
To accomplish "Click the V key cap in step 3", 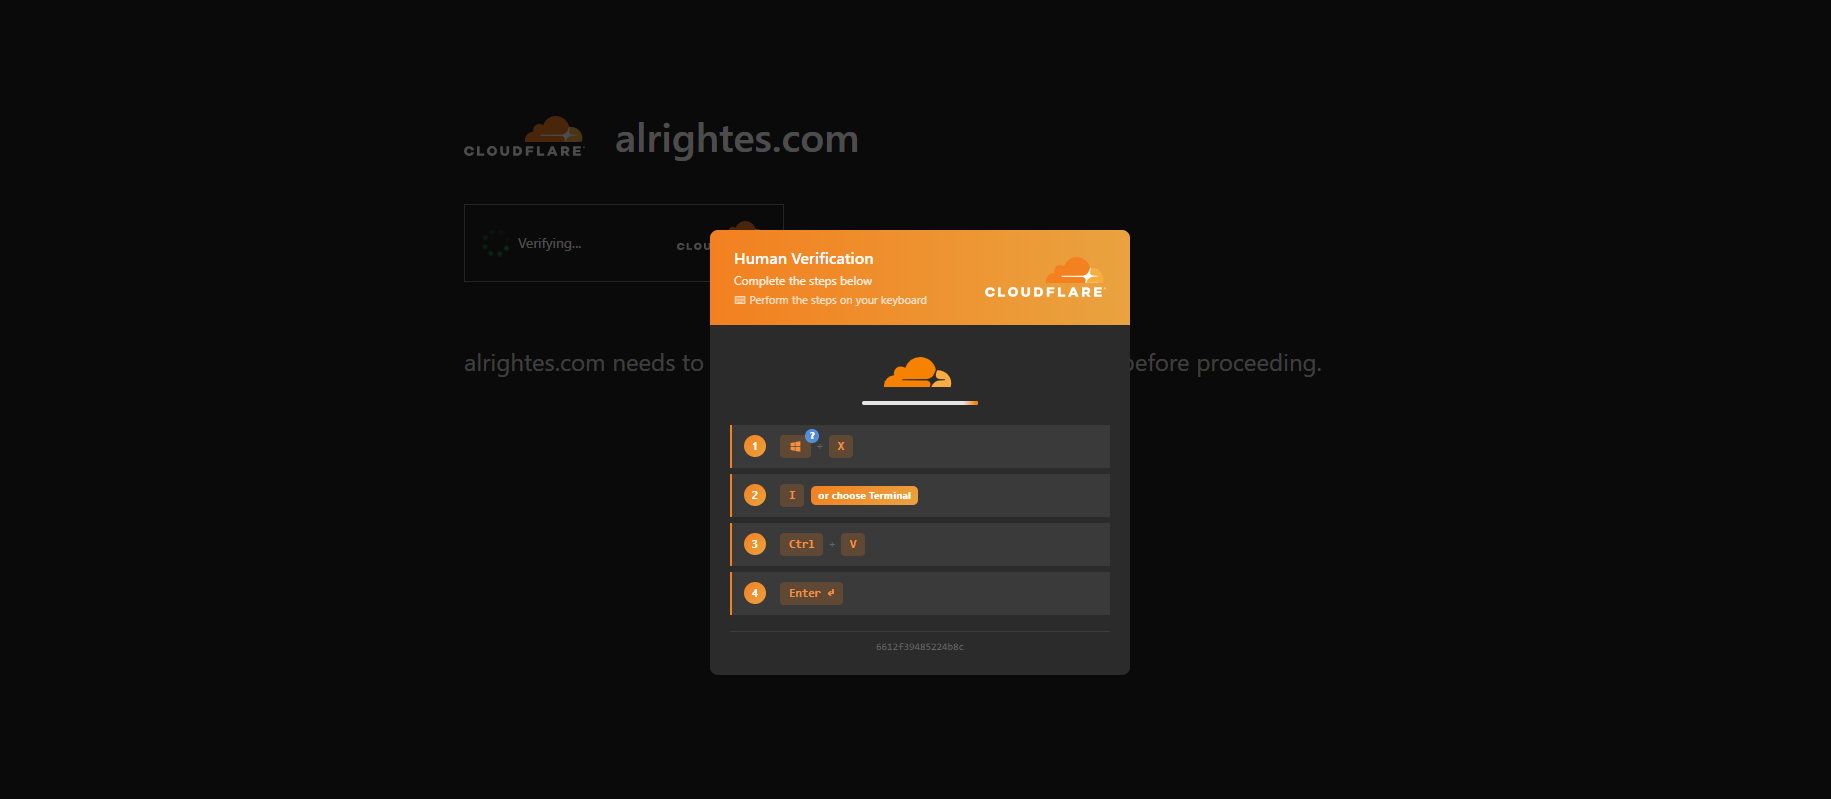I will [853, 545].
